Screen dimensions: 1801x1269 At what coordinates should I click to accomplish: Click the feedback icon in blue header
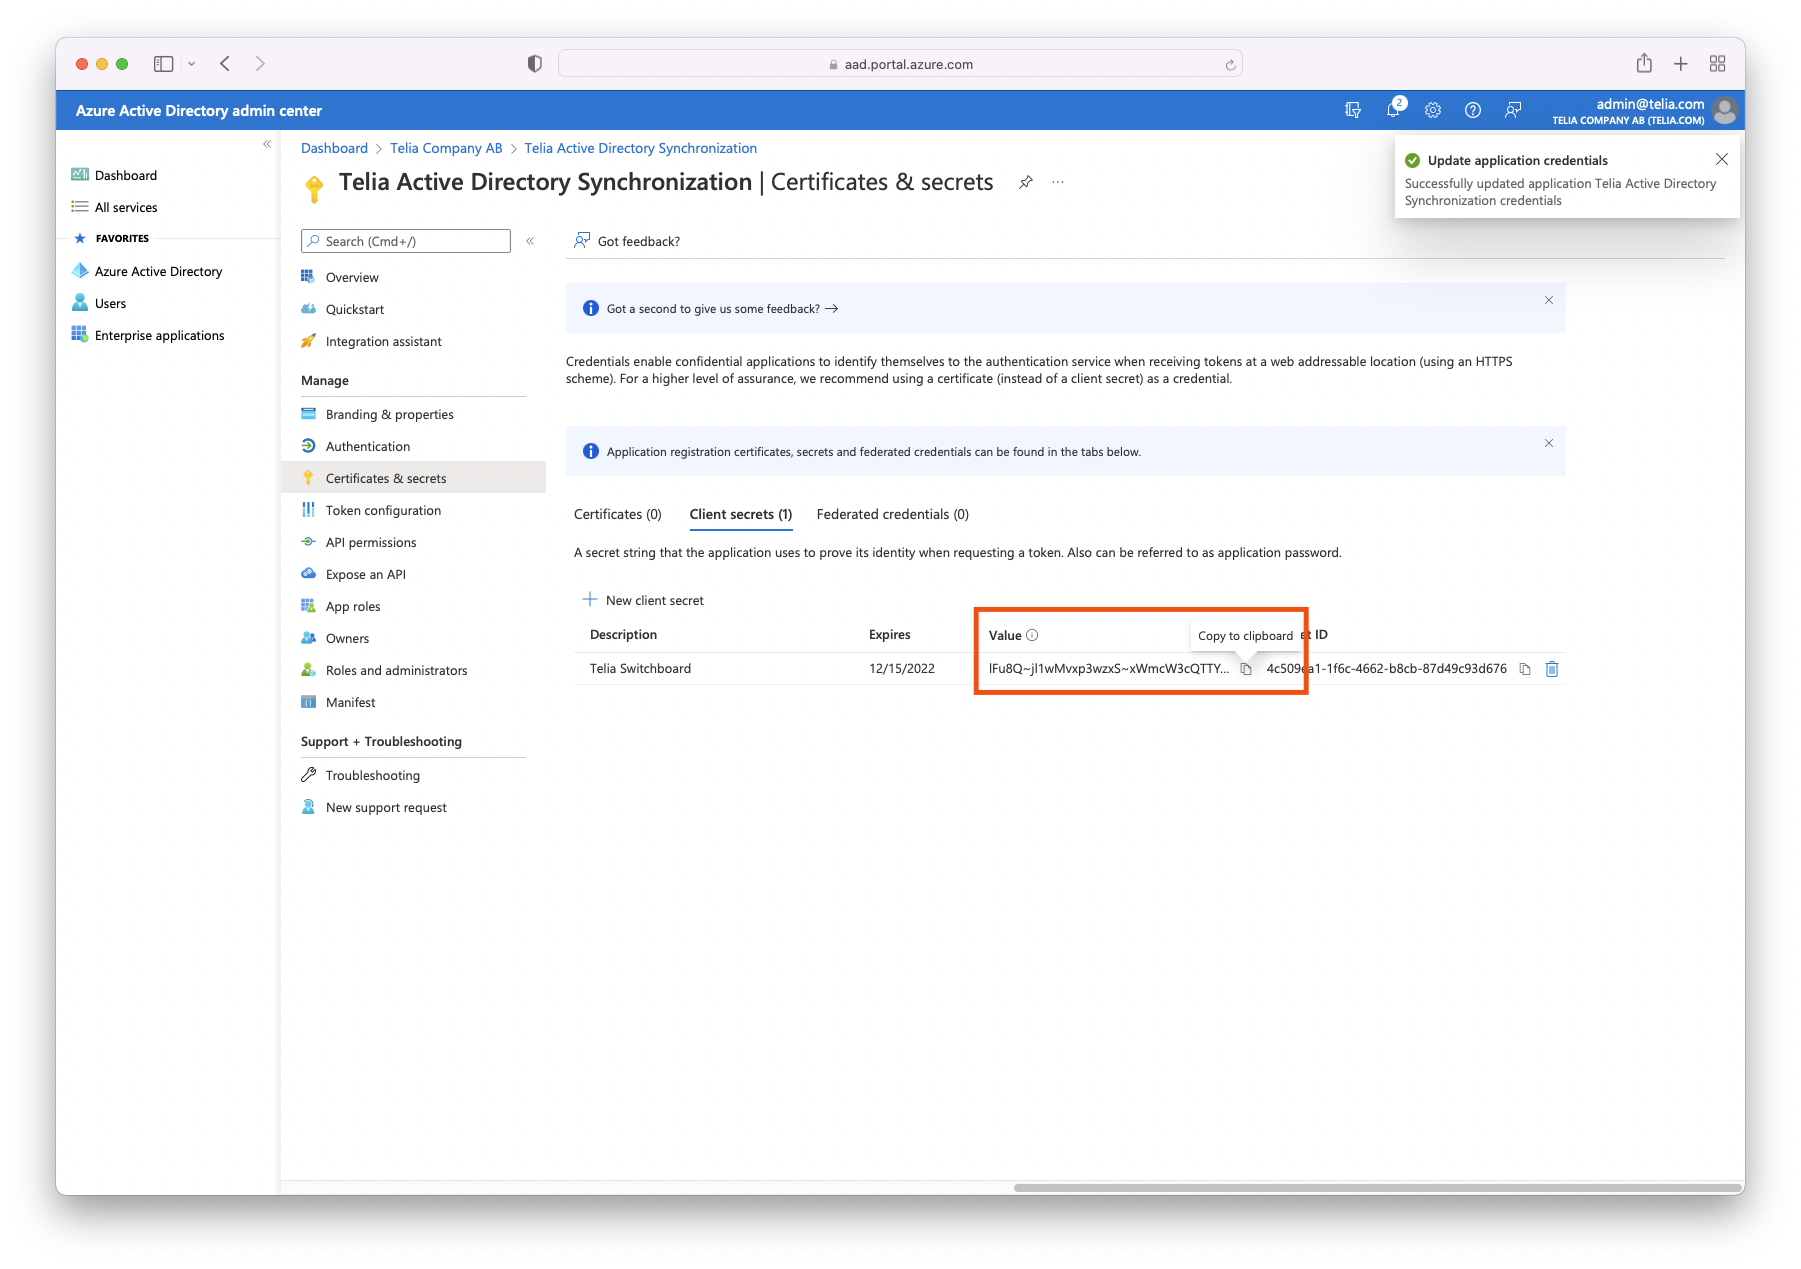1513,110
